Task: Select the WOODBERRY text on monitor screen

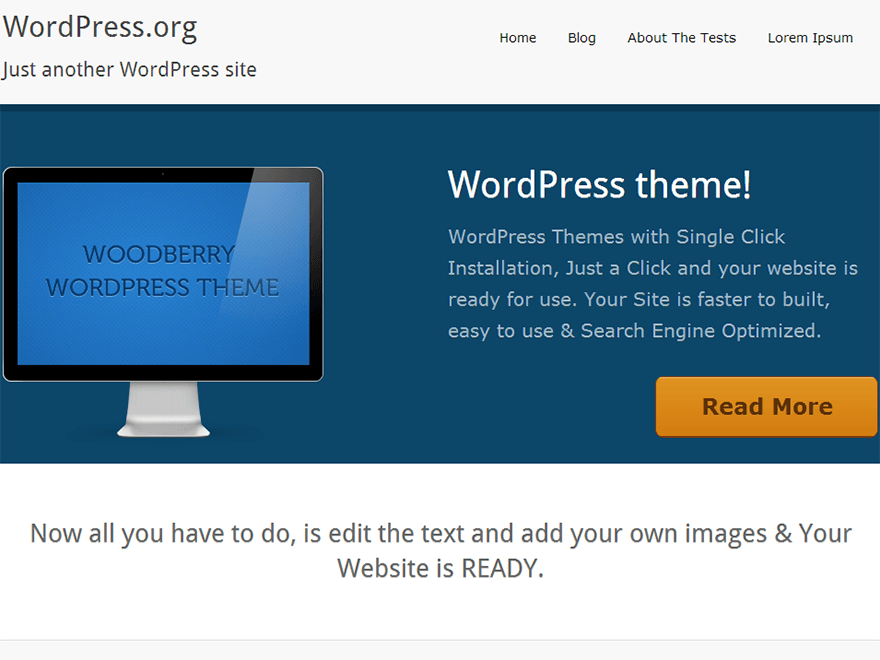Action: [x=159, y=254]
